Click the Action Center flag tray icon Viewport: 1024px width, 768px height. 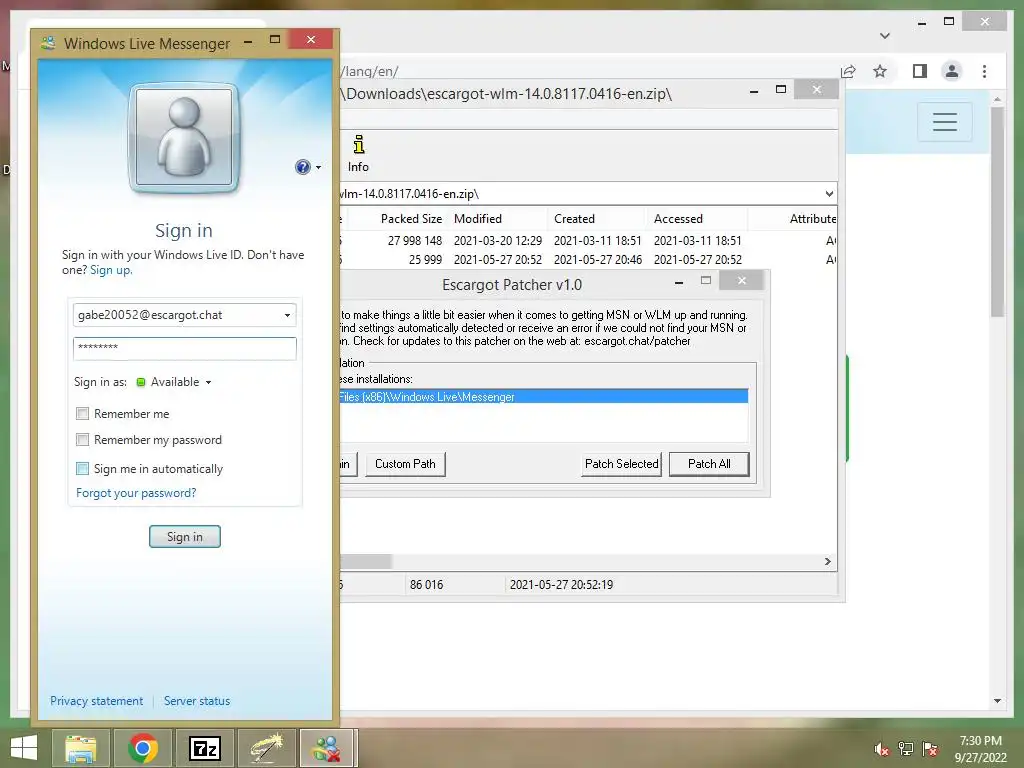930,749
